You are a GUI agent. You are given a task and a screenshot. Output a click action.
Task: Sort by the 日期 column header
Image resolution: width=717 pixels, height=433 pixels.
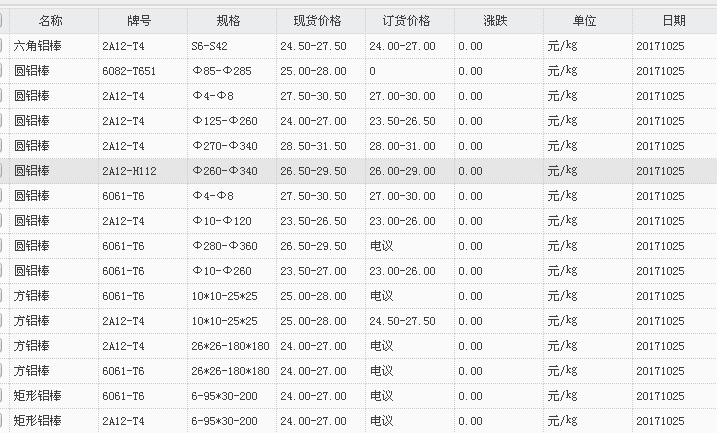pos(674,20)
